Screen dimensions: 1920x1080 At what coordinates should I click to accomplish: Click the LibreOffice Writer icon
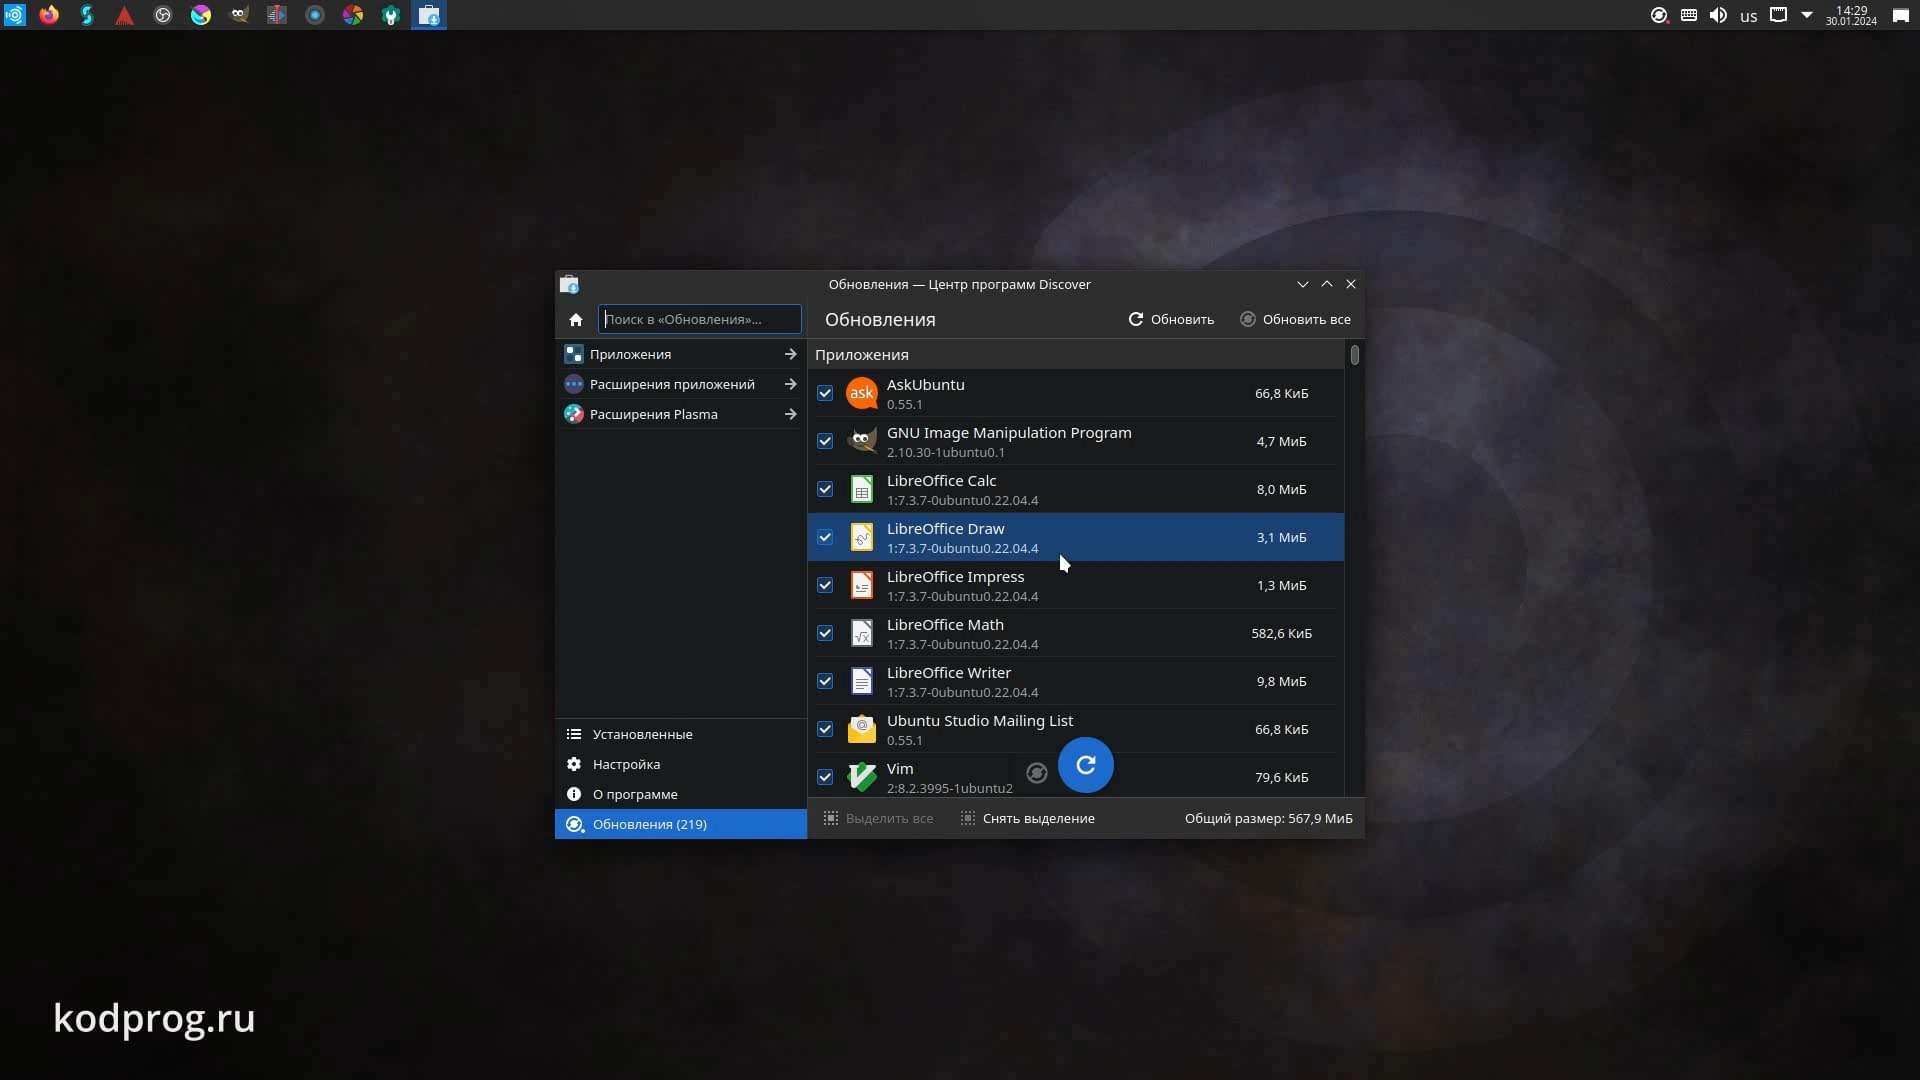[x=861, y=681]
